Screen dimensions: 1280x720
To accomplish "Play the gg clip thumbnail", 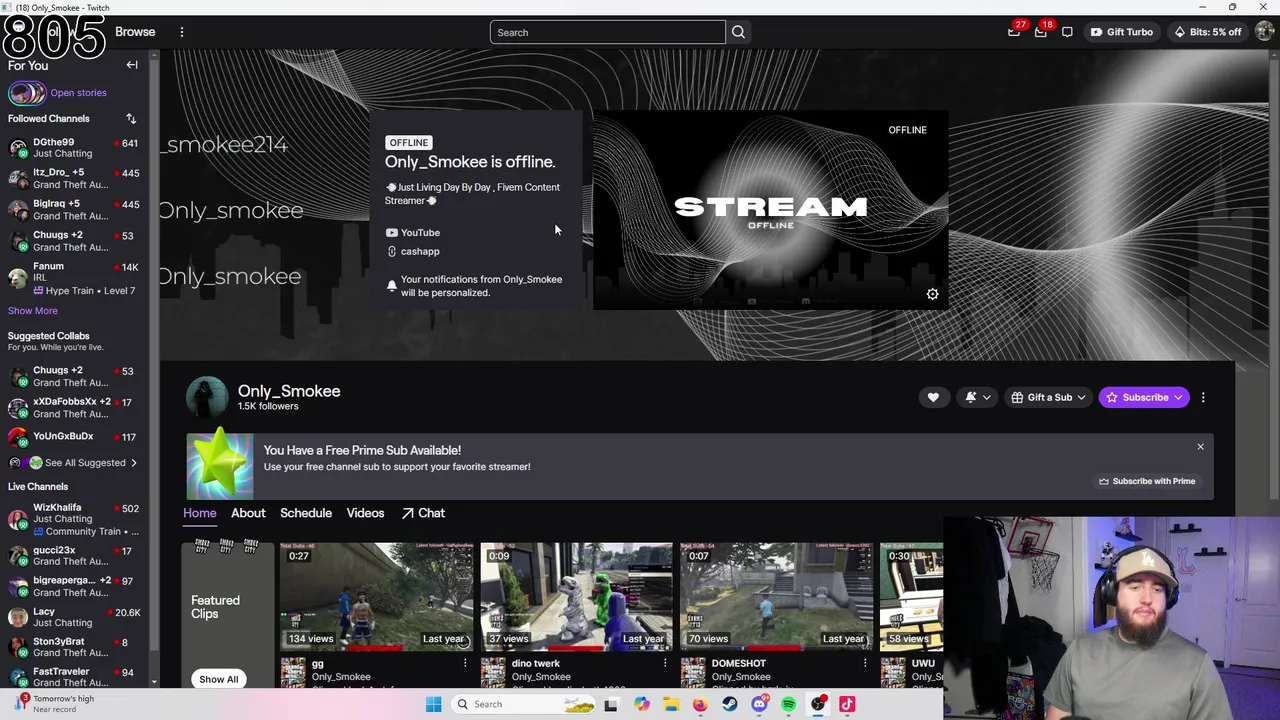I will point(376,596).
